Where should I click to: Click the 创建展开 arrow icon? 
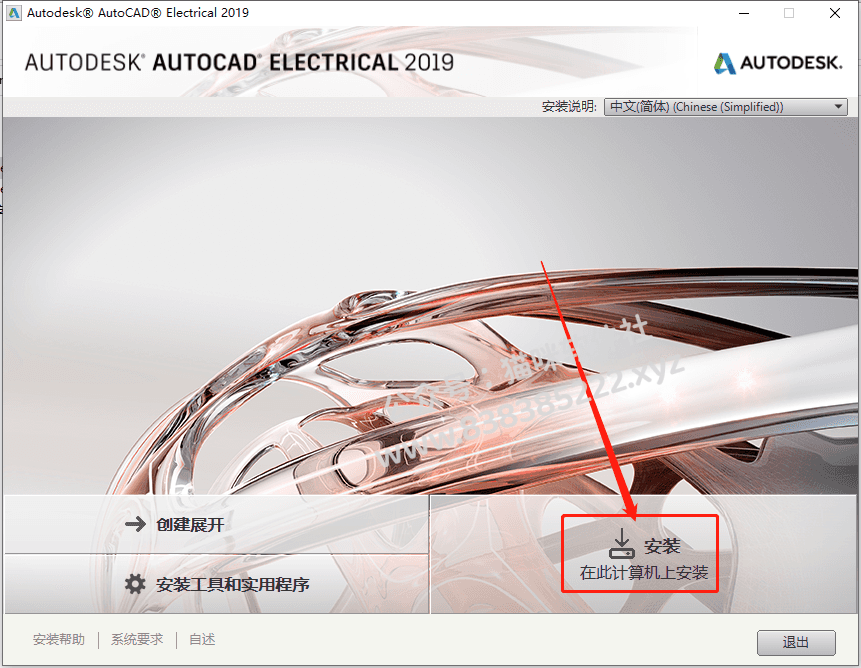[135, 524]
